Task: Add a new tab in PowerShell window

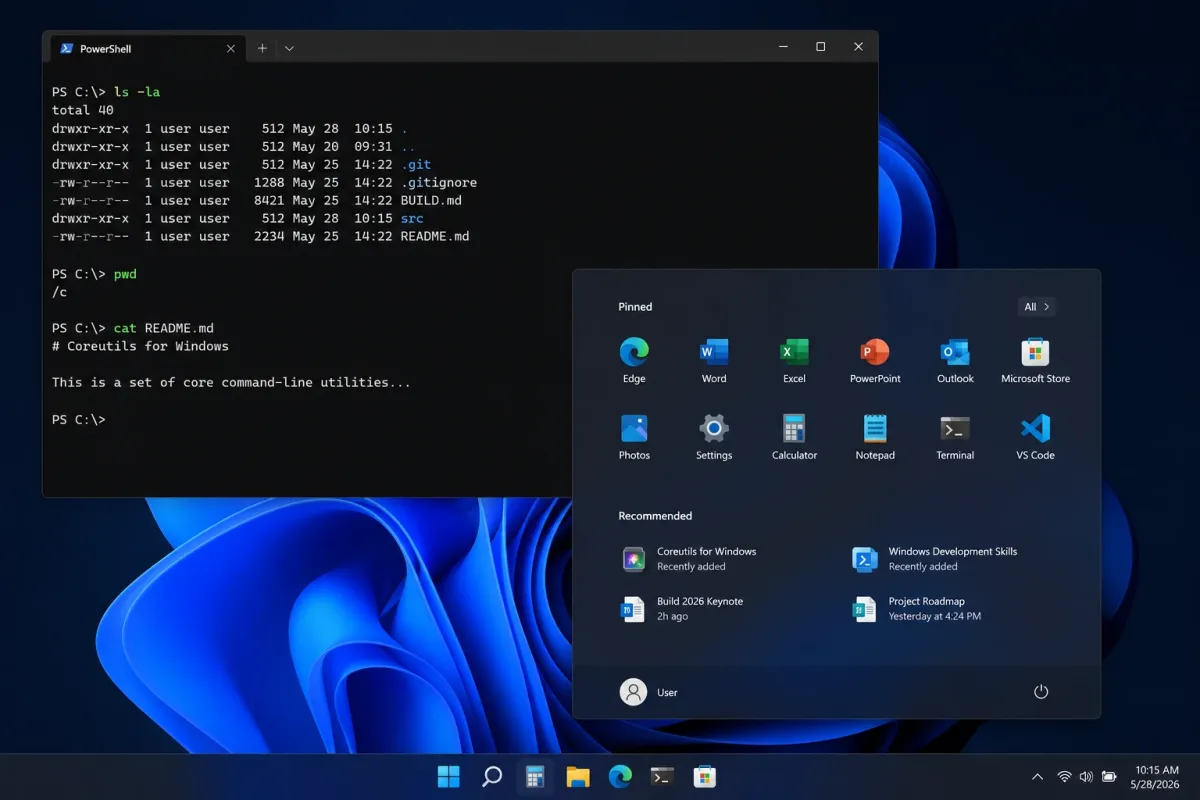Action: (x=262, y=48)
